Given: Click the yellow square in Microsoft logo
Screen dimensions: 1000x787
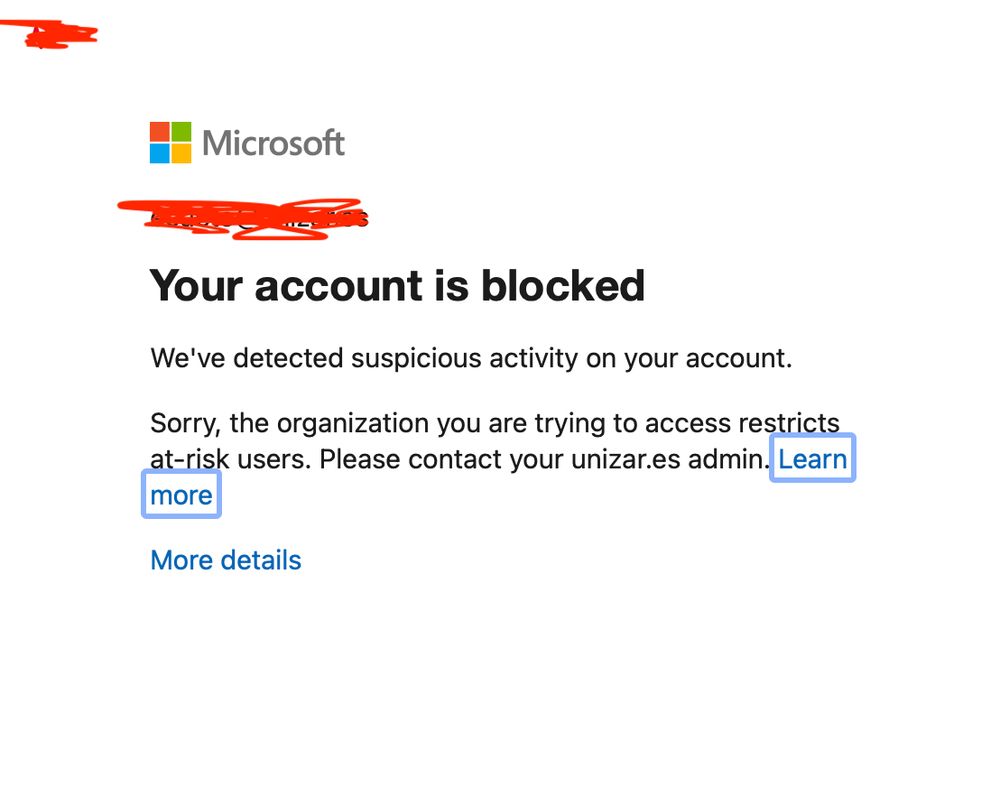Looking at the screenshot, I should [181, 153].
